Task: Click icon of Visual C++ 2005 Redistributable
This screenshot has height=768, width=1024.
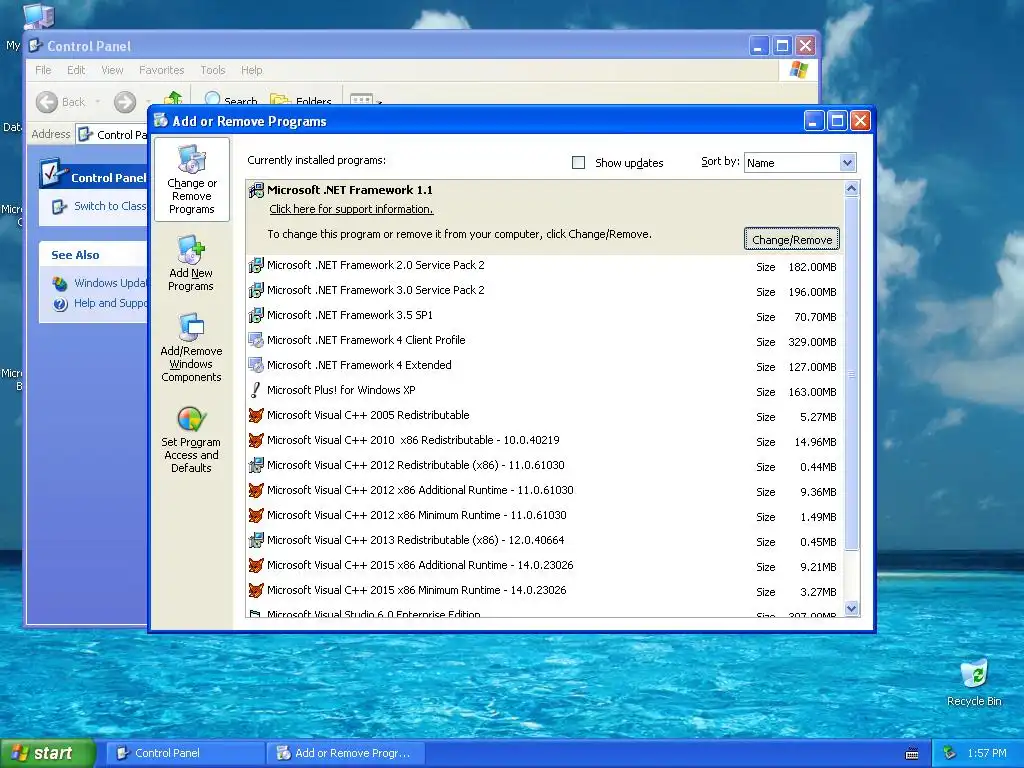Action: click(256, 415)
